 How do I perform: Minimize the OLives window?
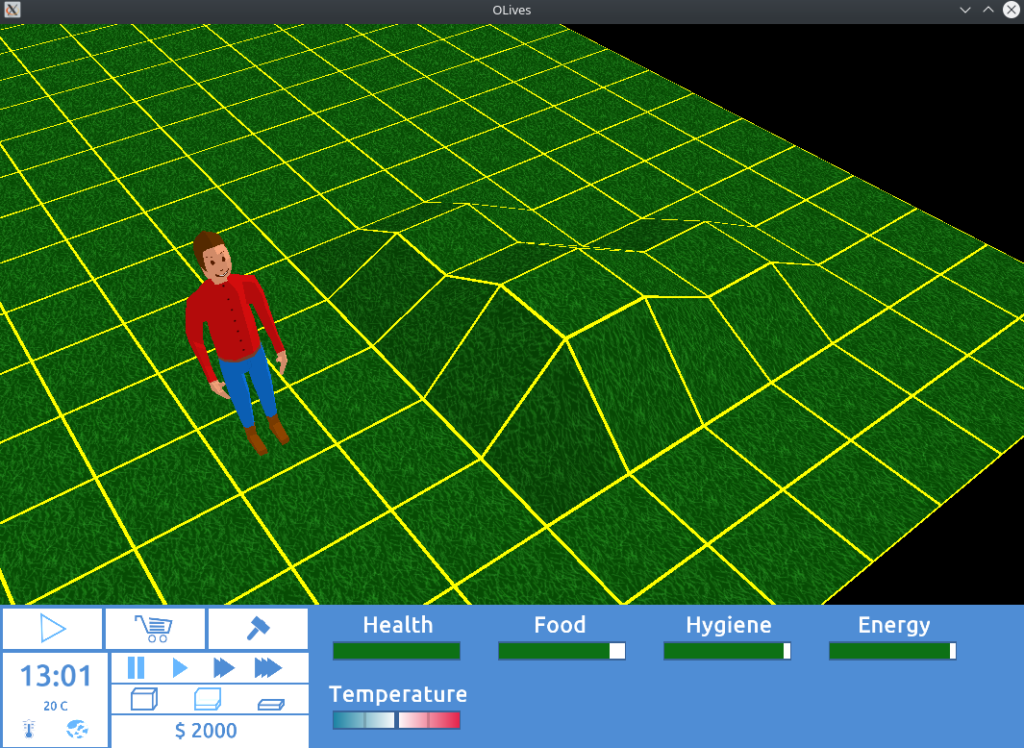965,10
